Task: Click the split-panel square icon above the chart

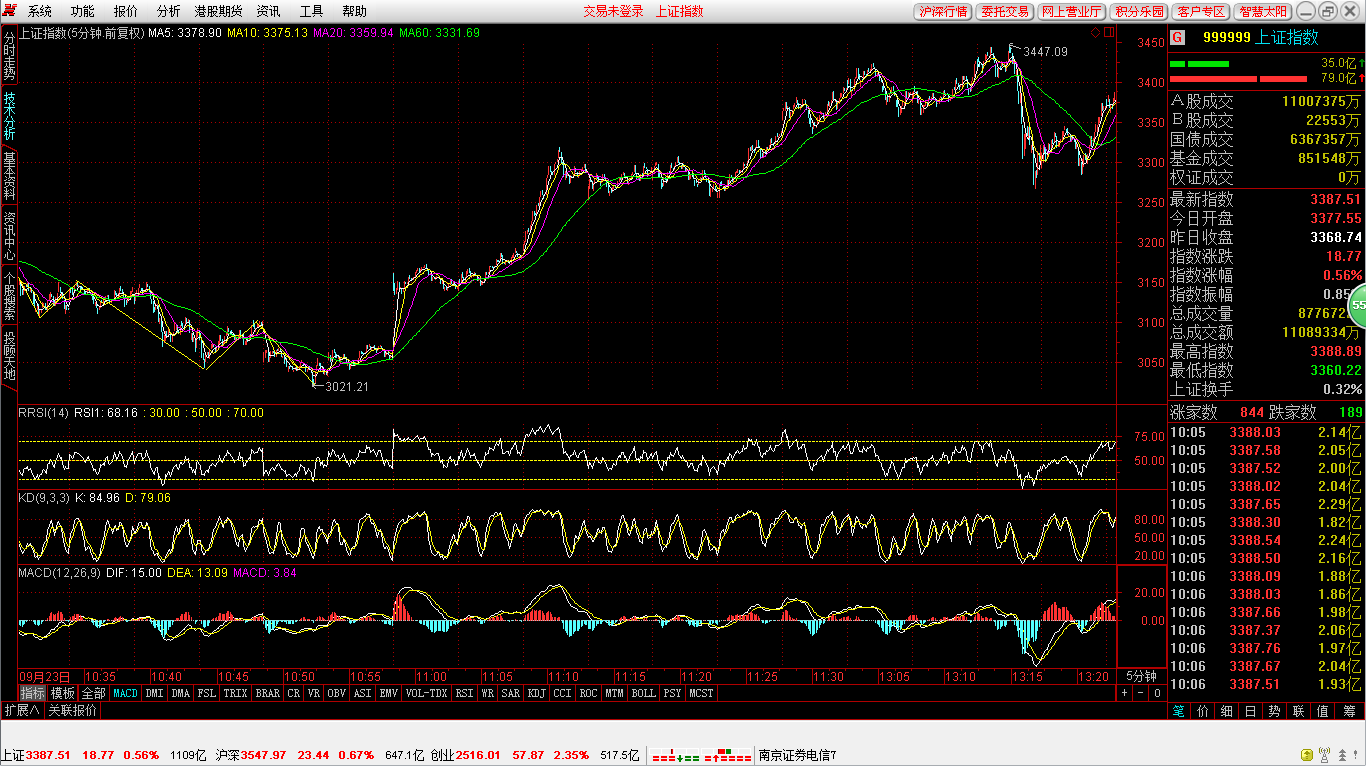Action: [1107, 33]
